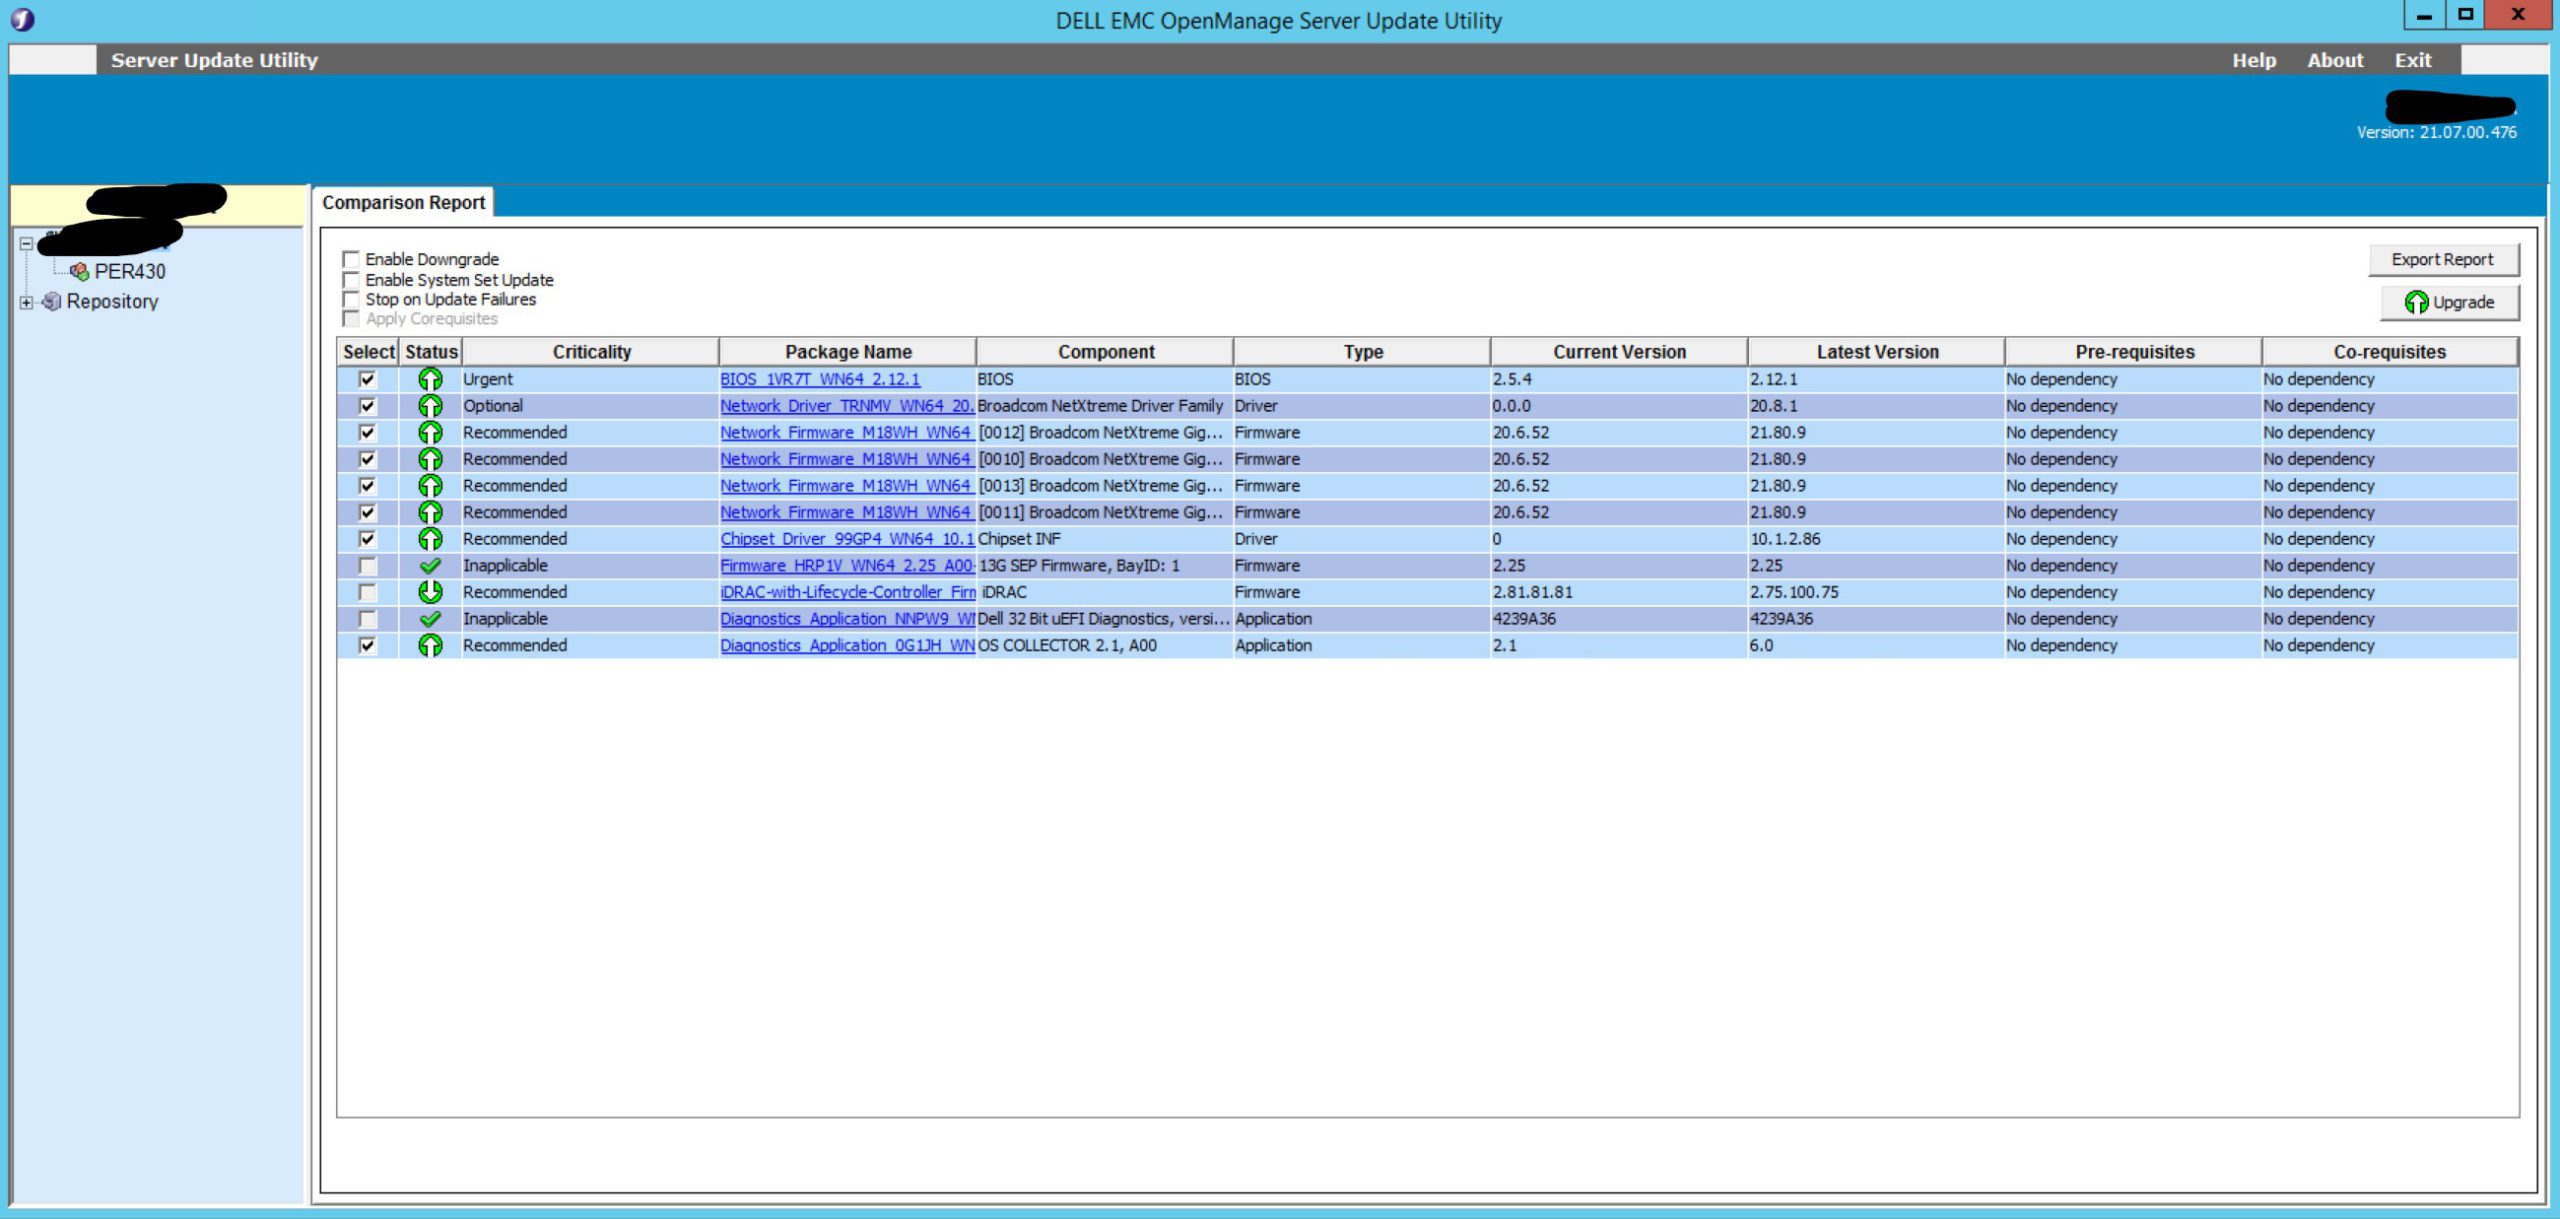The width and height of the screenshot is (2560, 1219).
Task: Click the PER430 server icon in tree
Action: [x=79, y=271]
